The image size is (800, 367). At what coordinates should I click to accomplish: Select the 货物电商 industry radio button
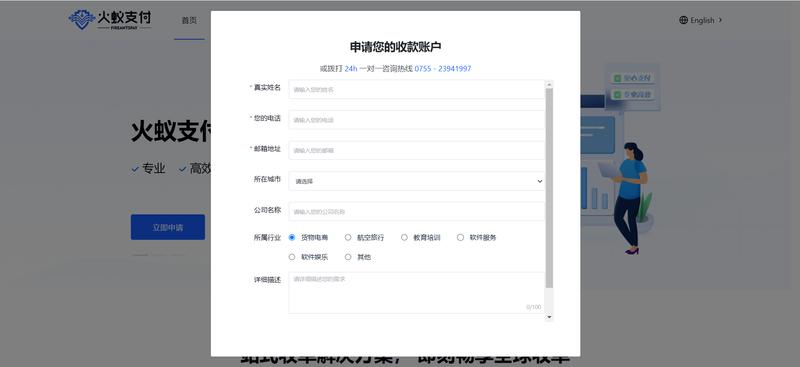[292, 237]
